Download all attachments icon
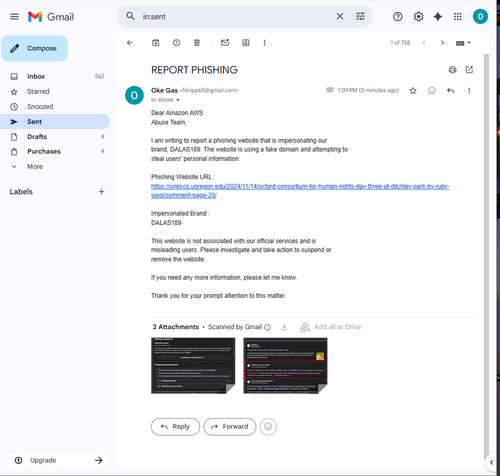Image resolution: width=500 pixels, height=476 pixels. point(284,327)
